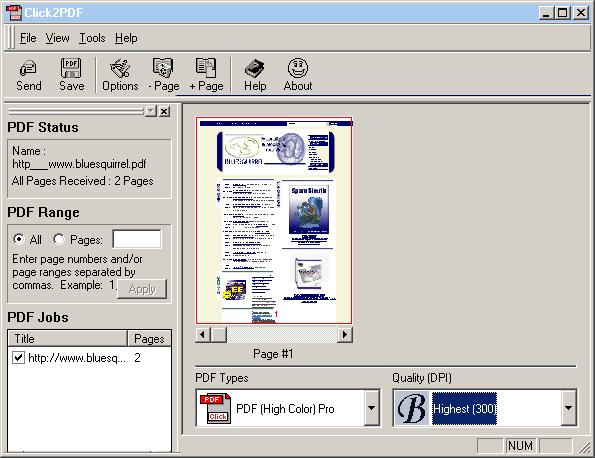Image resolution: width=595 pixels, height=458 pixels.
Task: Close the left side panel
Action: (164, 111)
